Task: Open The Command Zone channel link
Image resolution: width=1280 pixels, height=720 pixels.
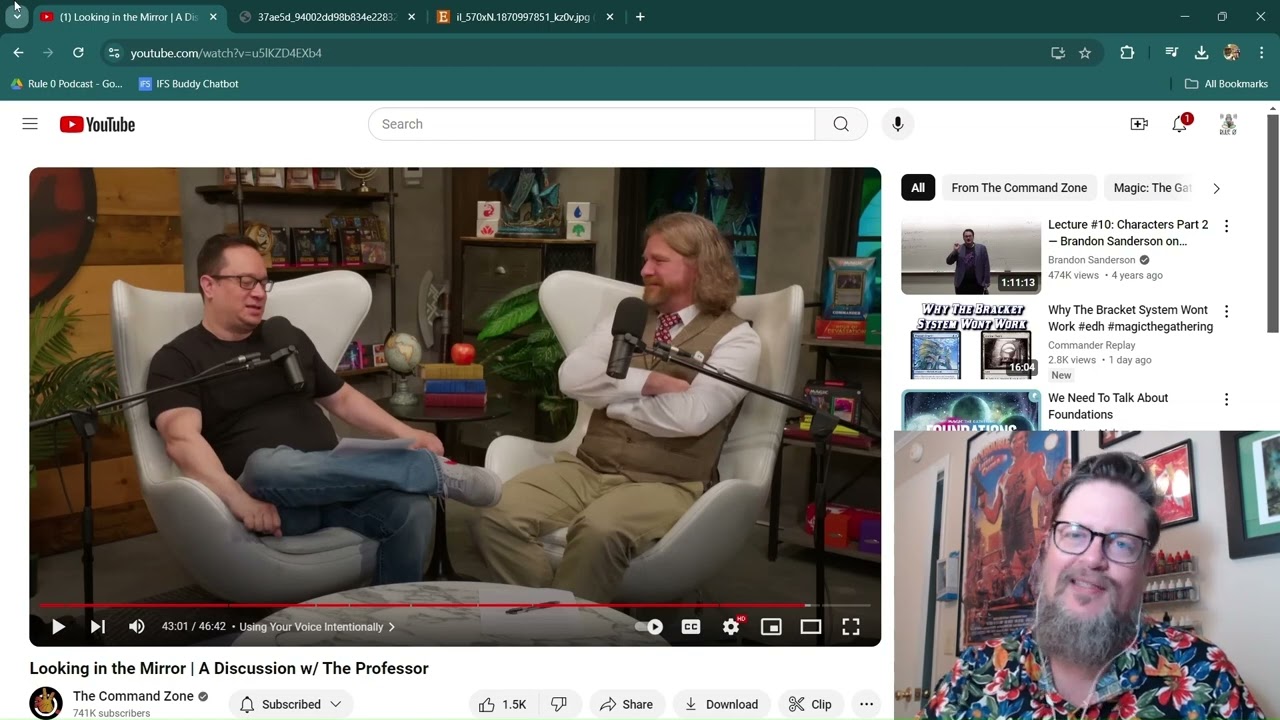Action: point(133,696)
